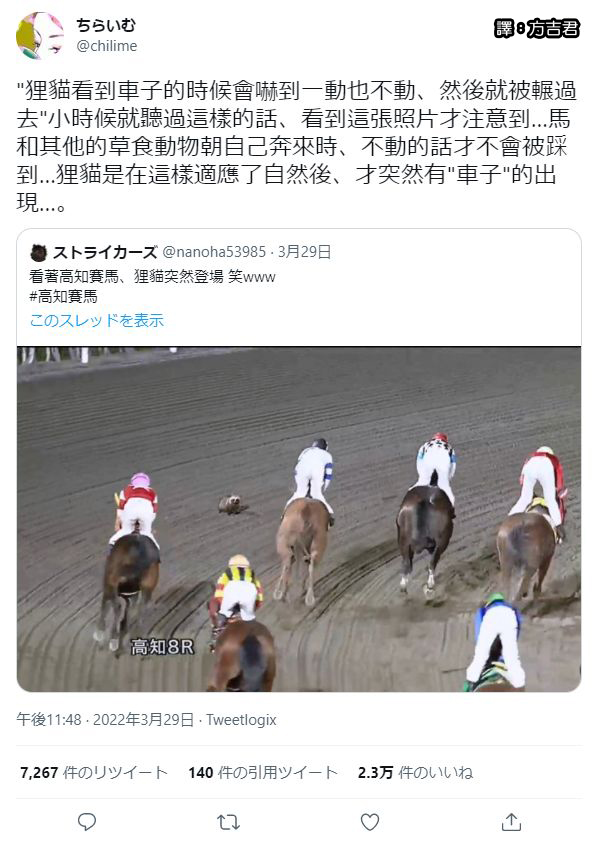View the 2.3万 件のいいね list
598x846 pixels.
pyautogui.click(x=415, y=773)
